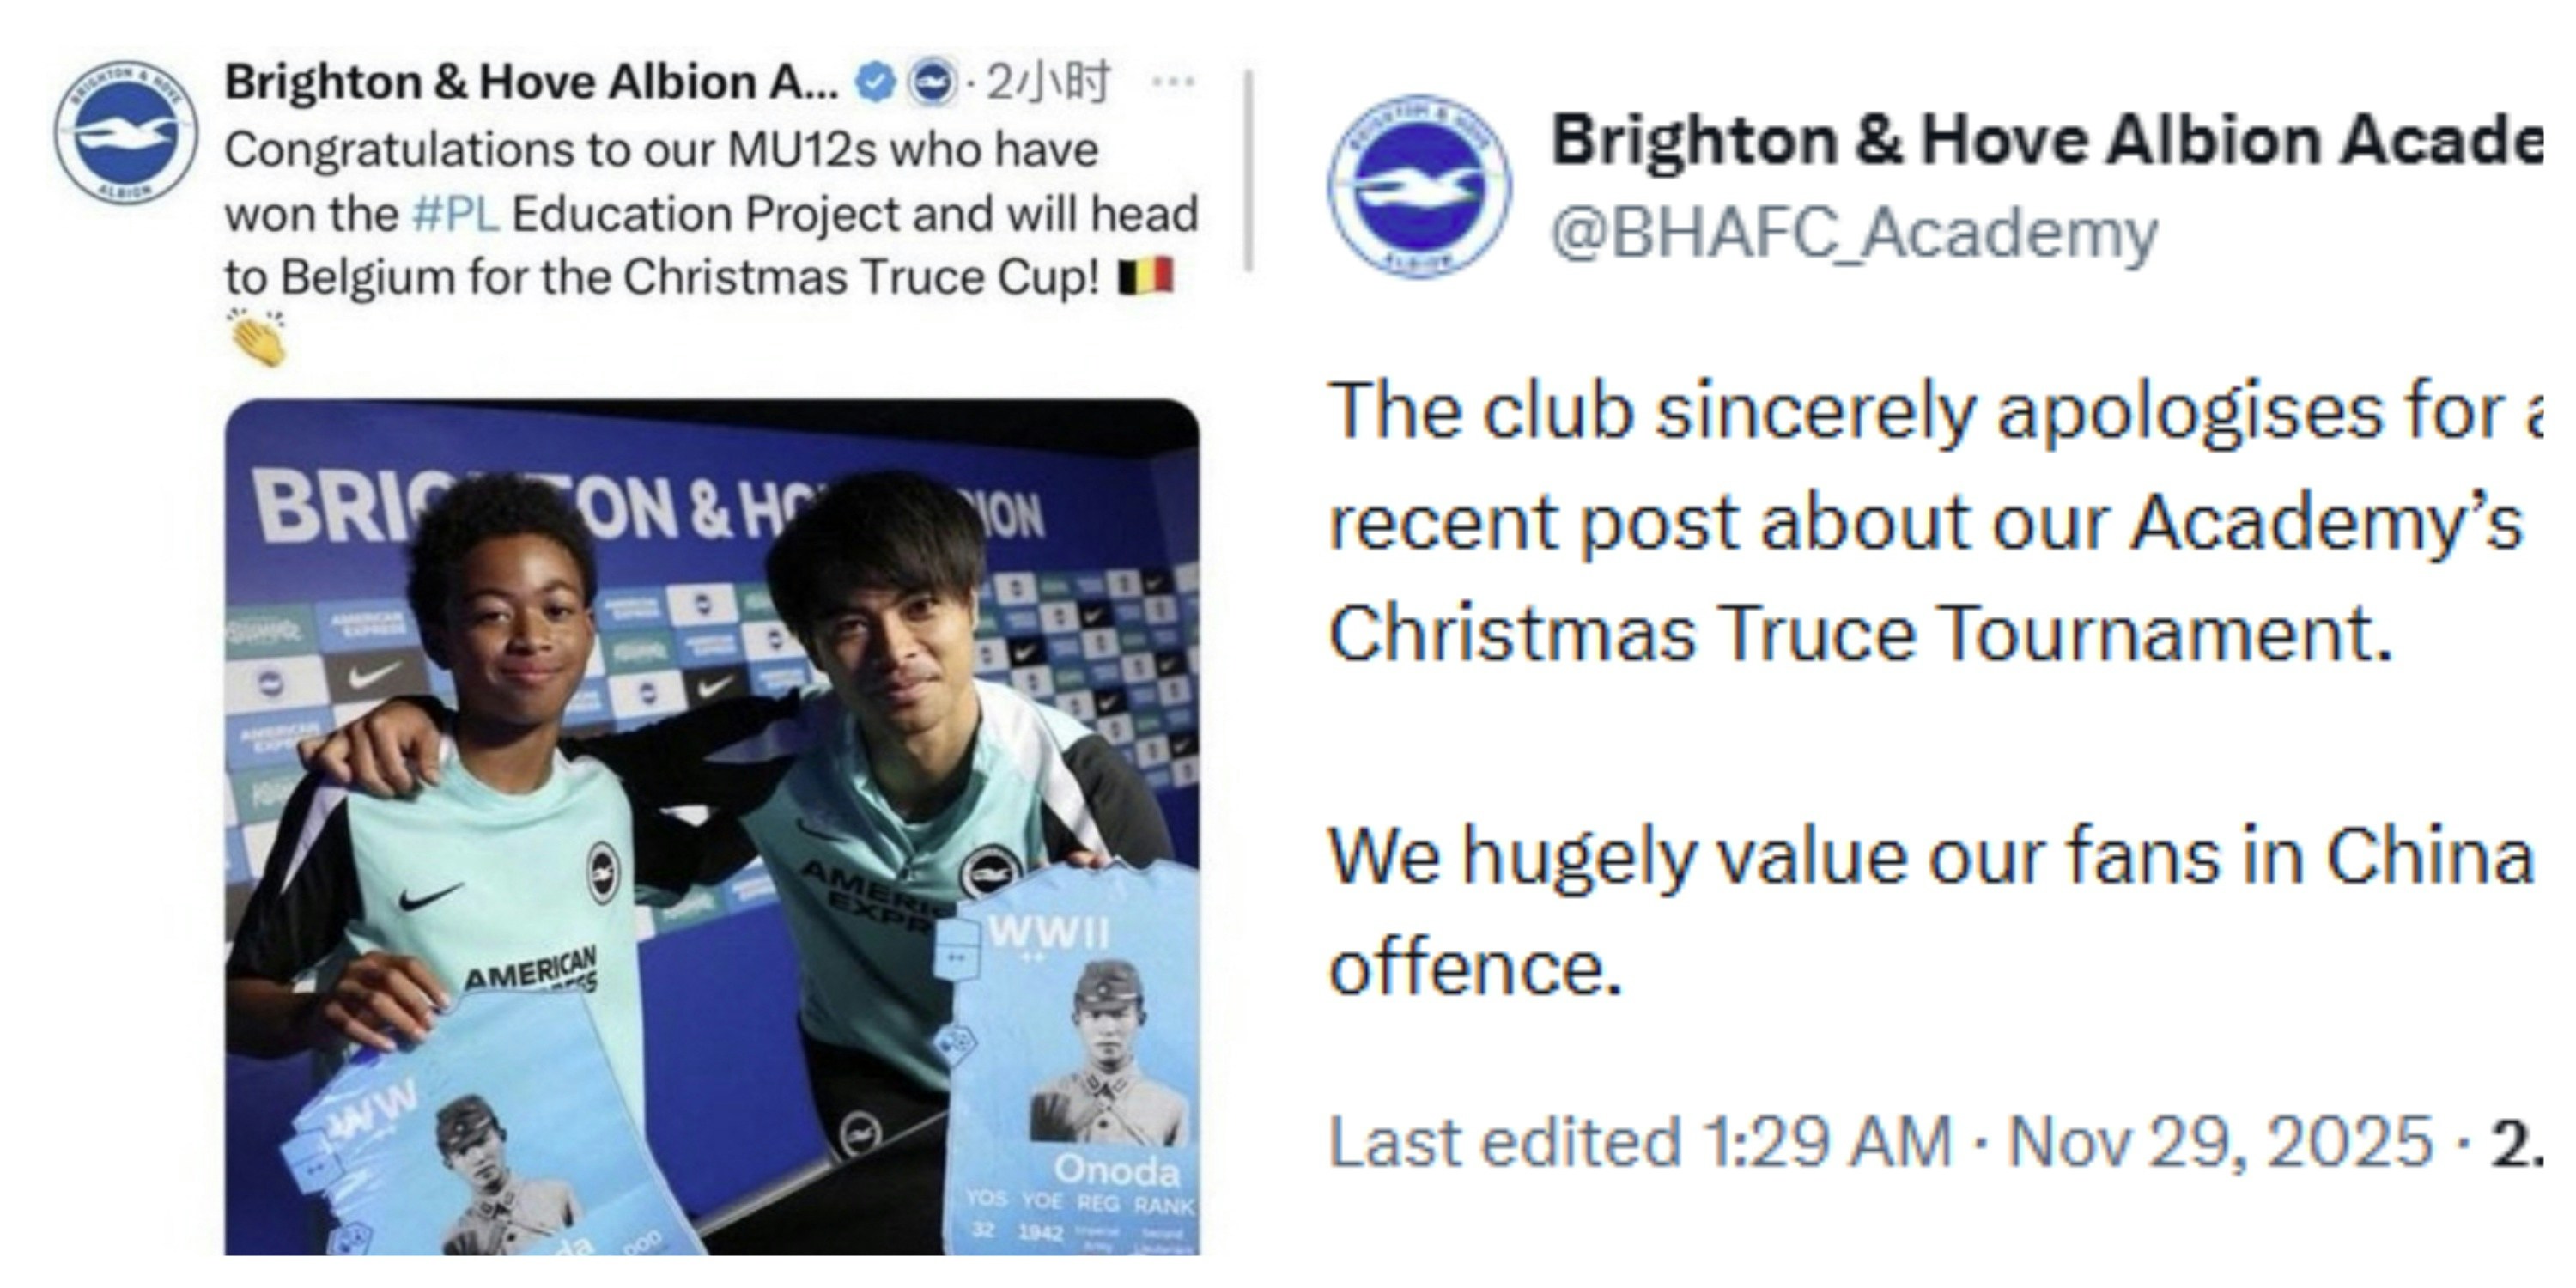Open the #PL hashtag link
This screenshot has height=1288, width=2576.
point(455,214)
